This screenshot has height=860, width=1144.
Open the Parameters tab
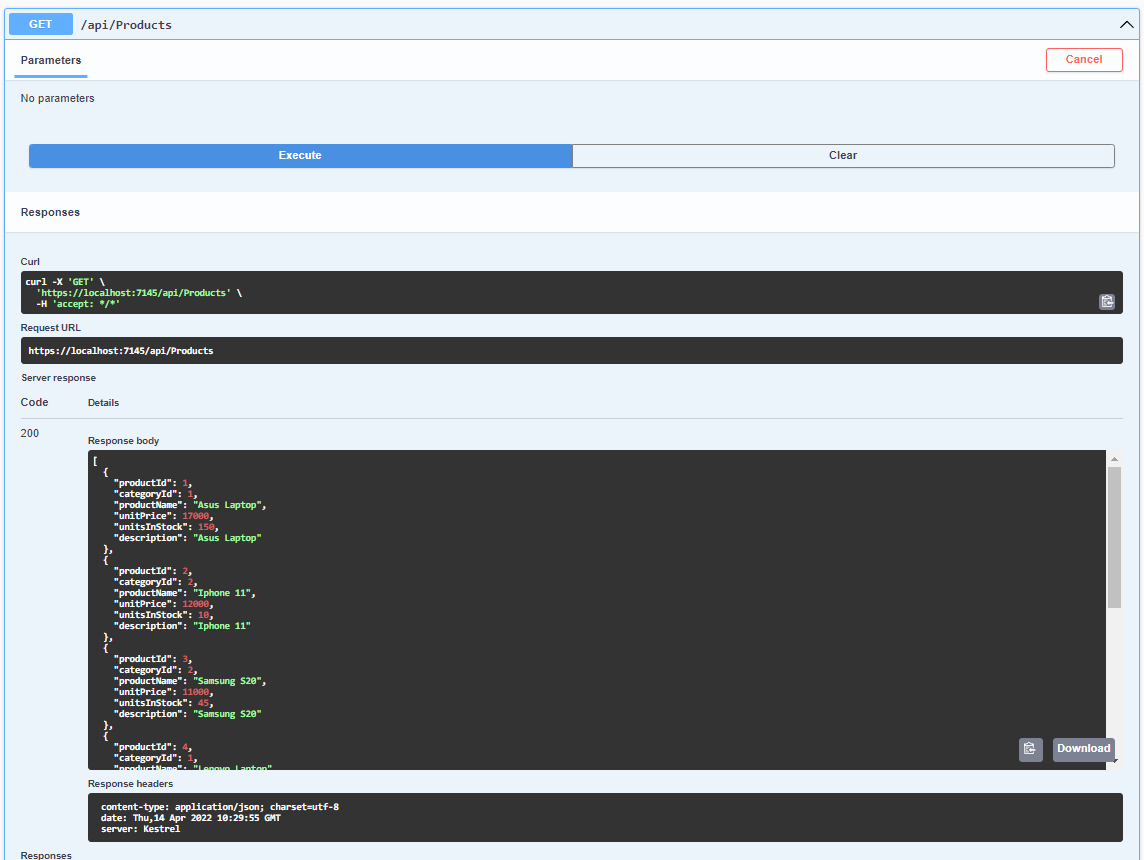coord(50,60)
